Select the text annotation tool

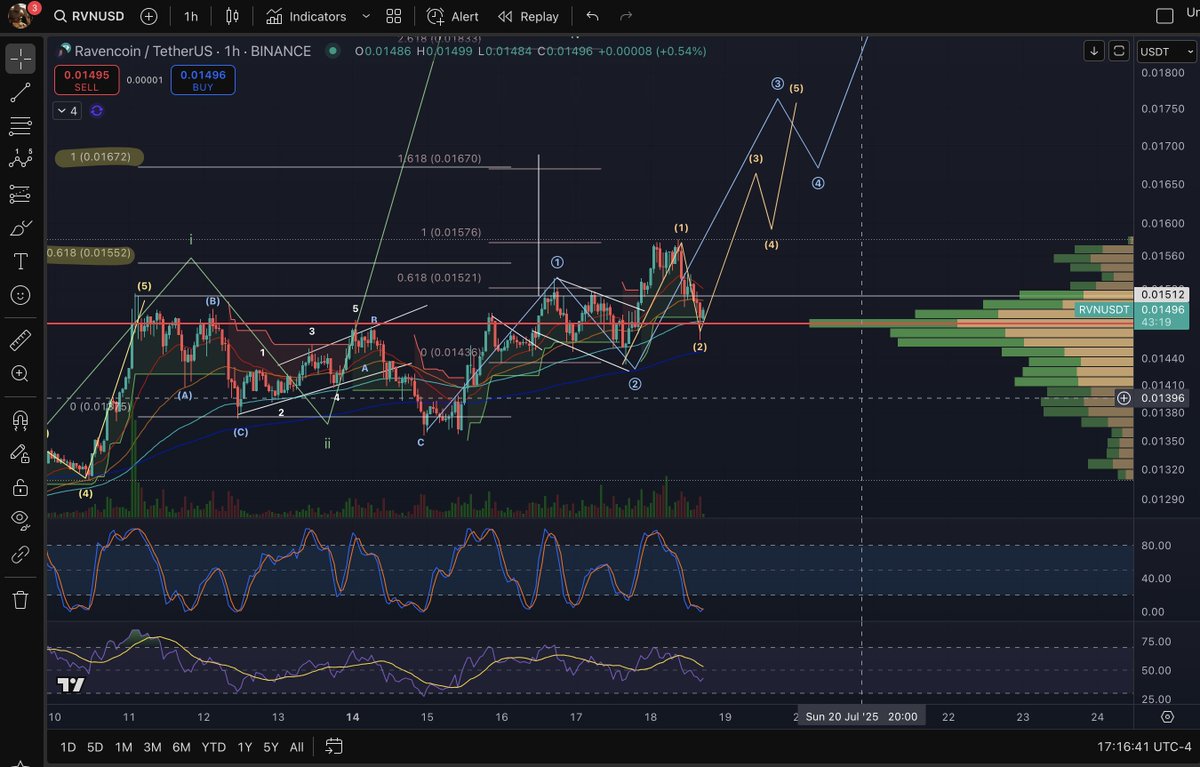pos(20,261)
